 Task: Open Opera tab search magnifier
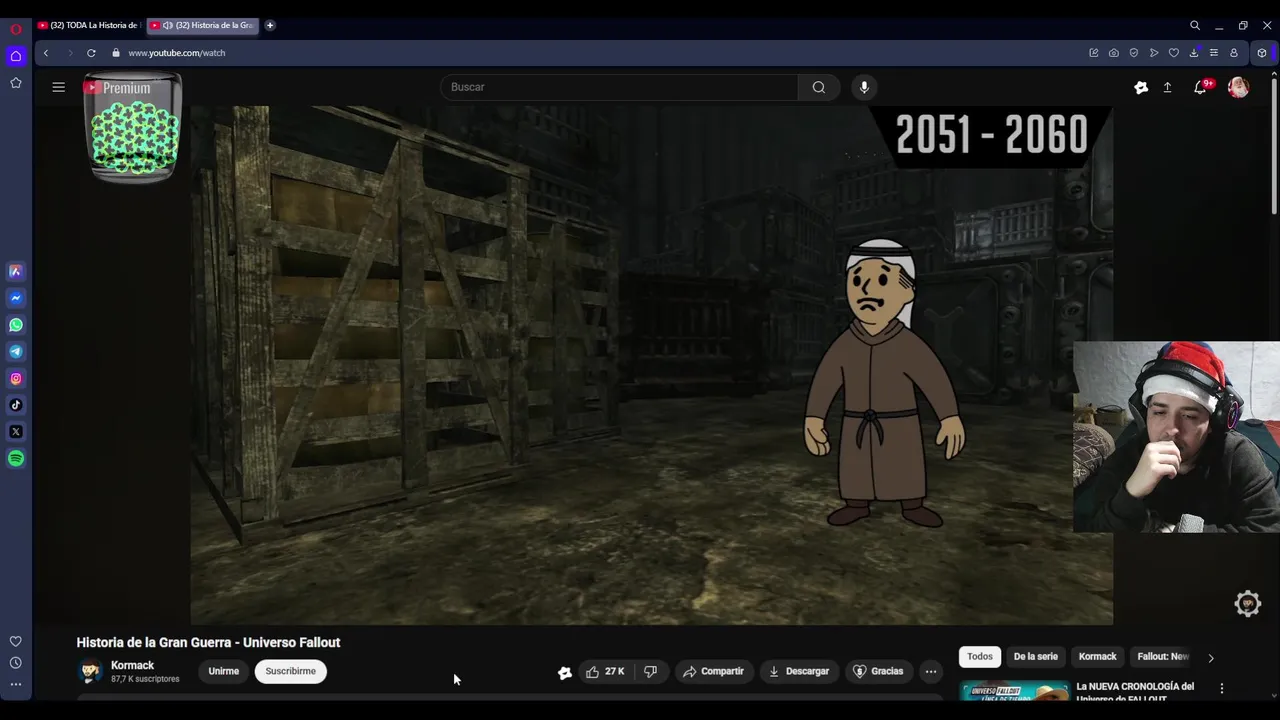(1195, 25)
